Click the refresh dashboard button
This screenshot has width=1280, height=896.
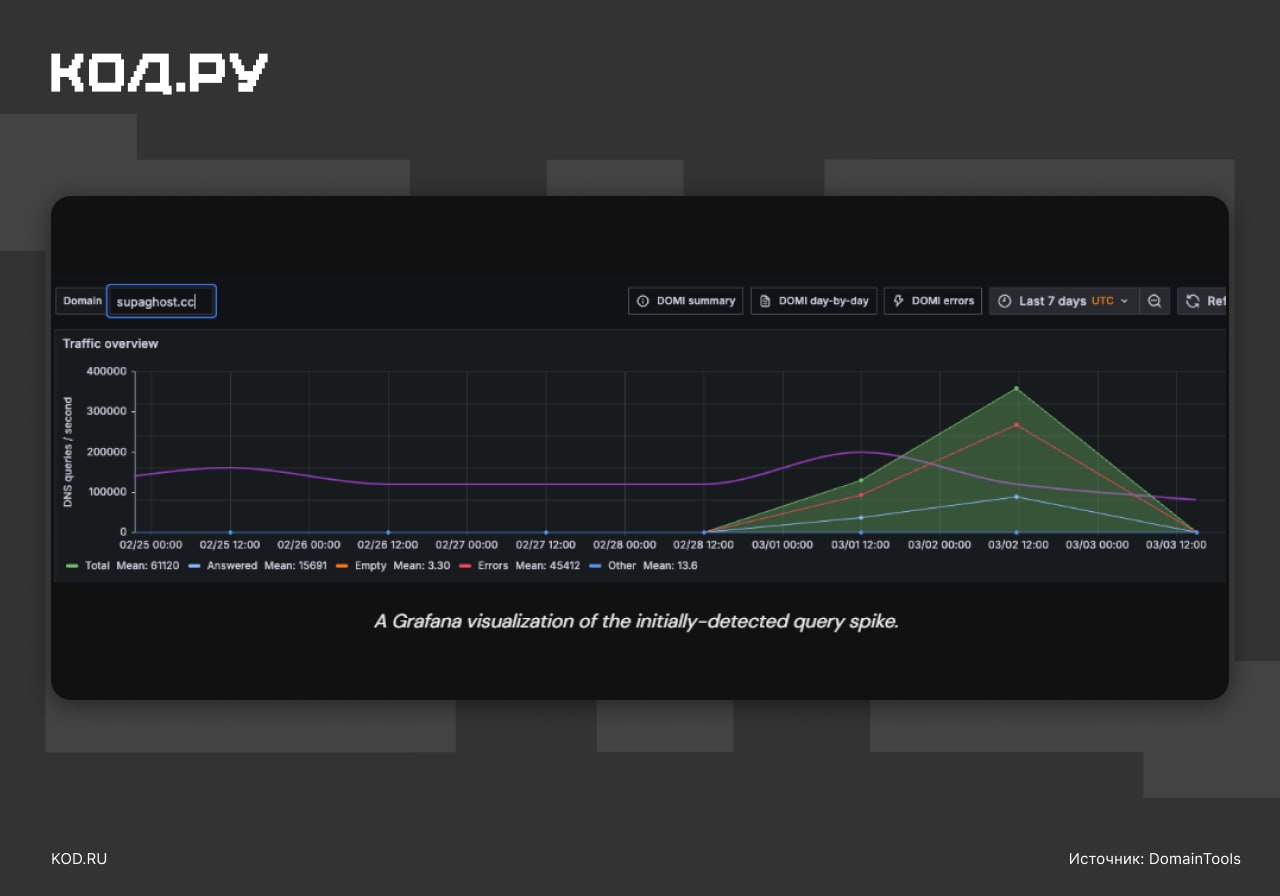(1202, 301)
